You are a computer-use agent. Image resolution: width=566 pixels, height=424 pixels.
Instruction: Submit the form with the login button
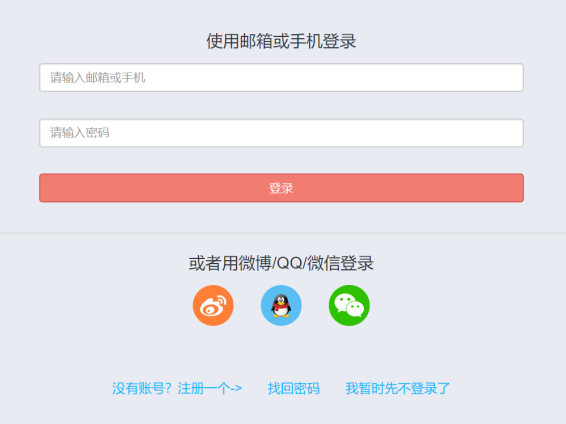coord(281,188)
